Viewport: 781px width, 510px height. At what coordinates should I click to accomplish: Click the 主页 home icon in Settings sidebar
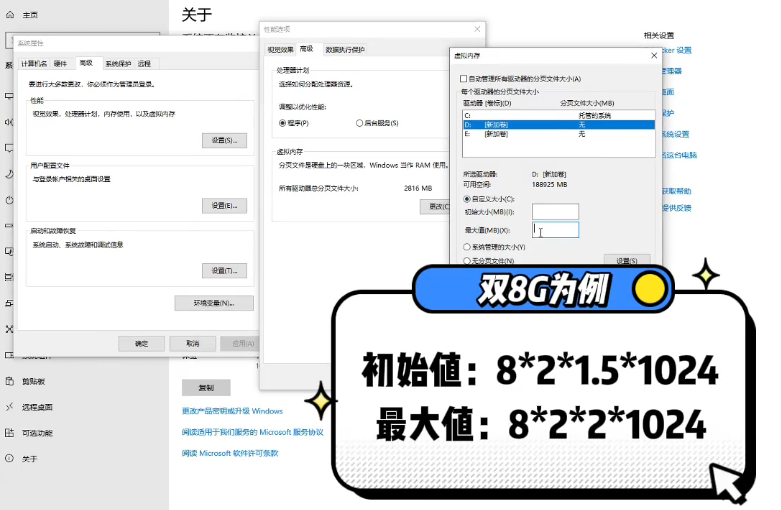click(9, 15)
